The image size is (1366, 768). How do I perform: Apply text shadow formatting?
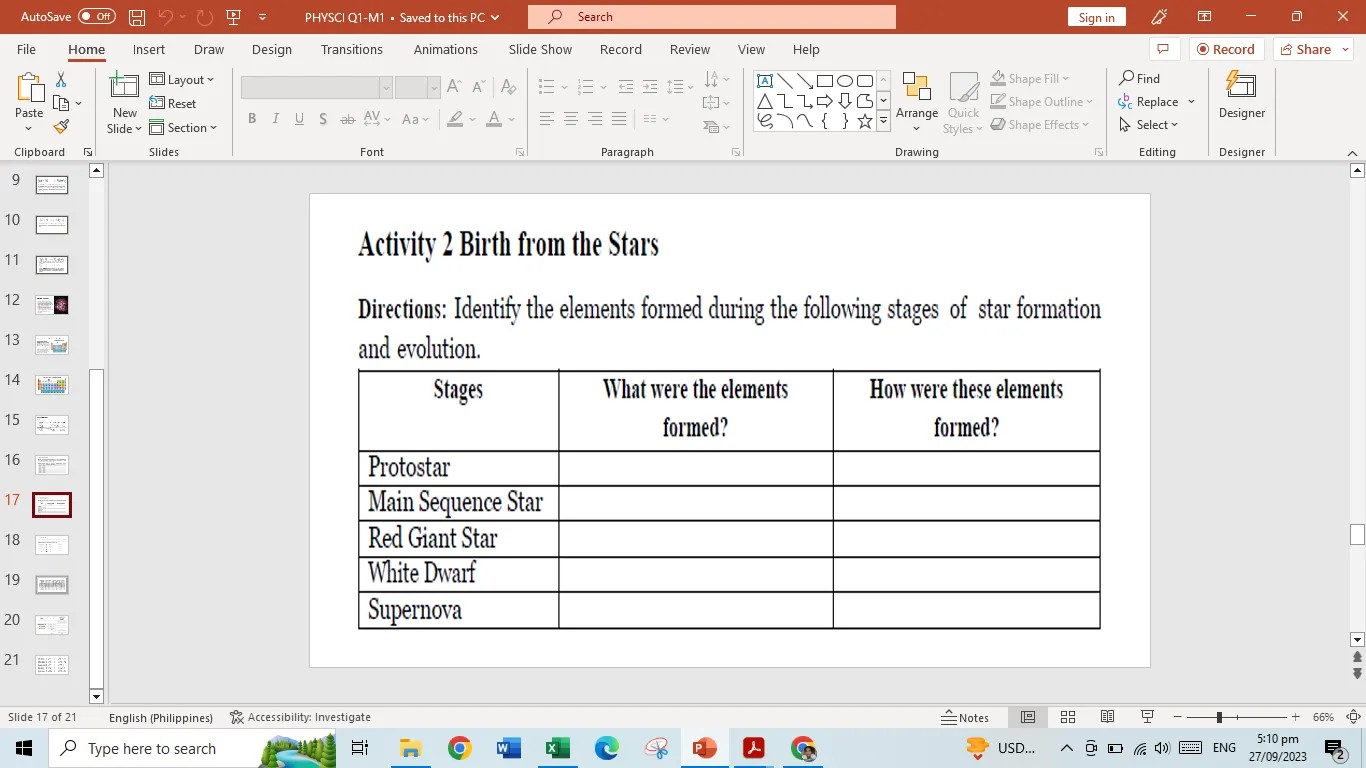(322, 119)
